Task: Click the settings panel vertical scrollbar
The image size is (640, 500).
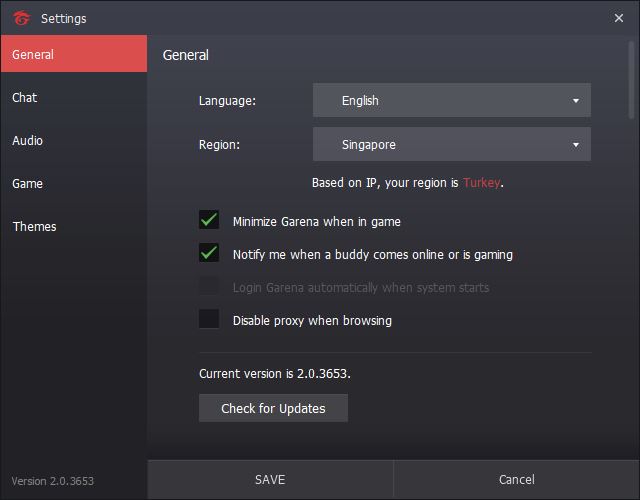Action: pos(631,80)
